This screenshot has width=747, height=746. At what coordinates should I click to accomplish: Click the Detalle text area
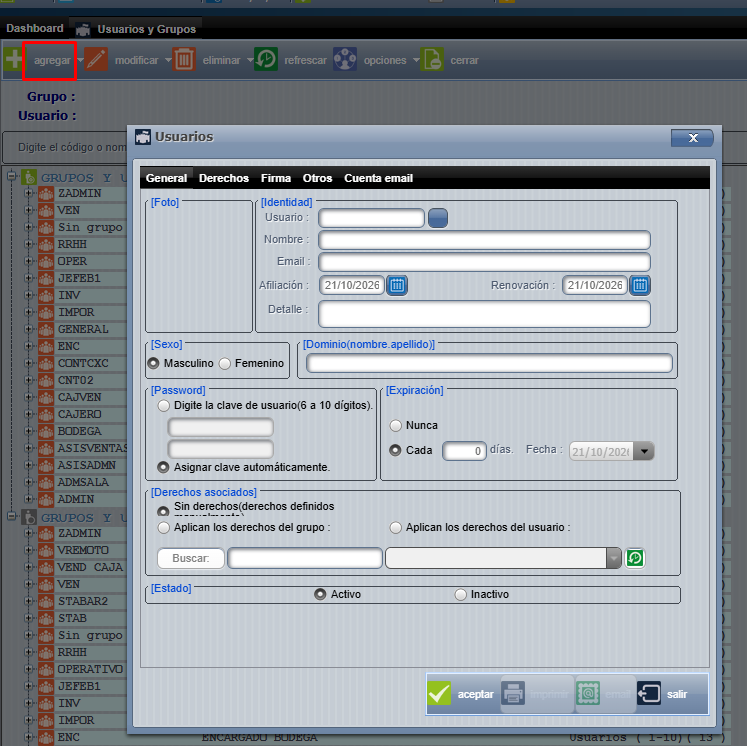(484, 314)
